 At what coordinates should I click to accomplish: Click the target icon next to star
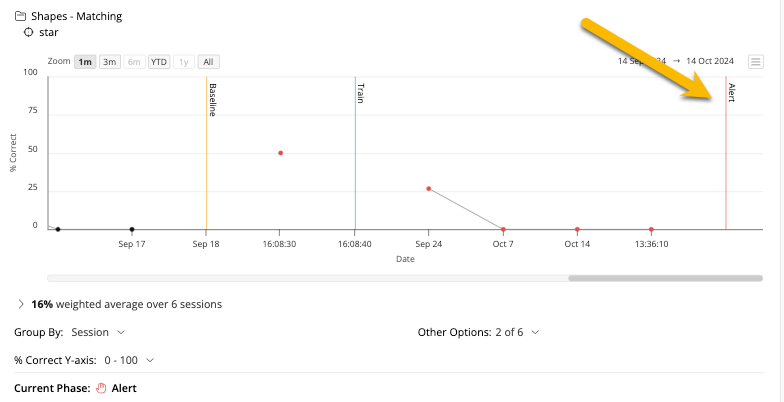(28, 32)
